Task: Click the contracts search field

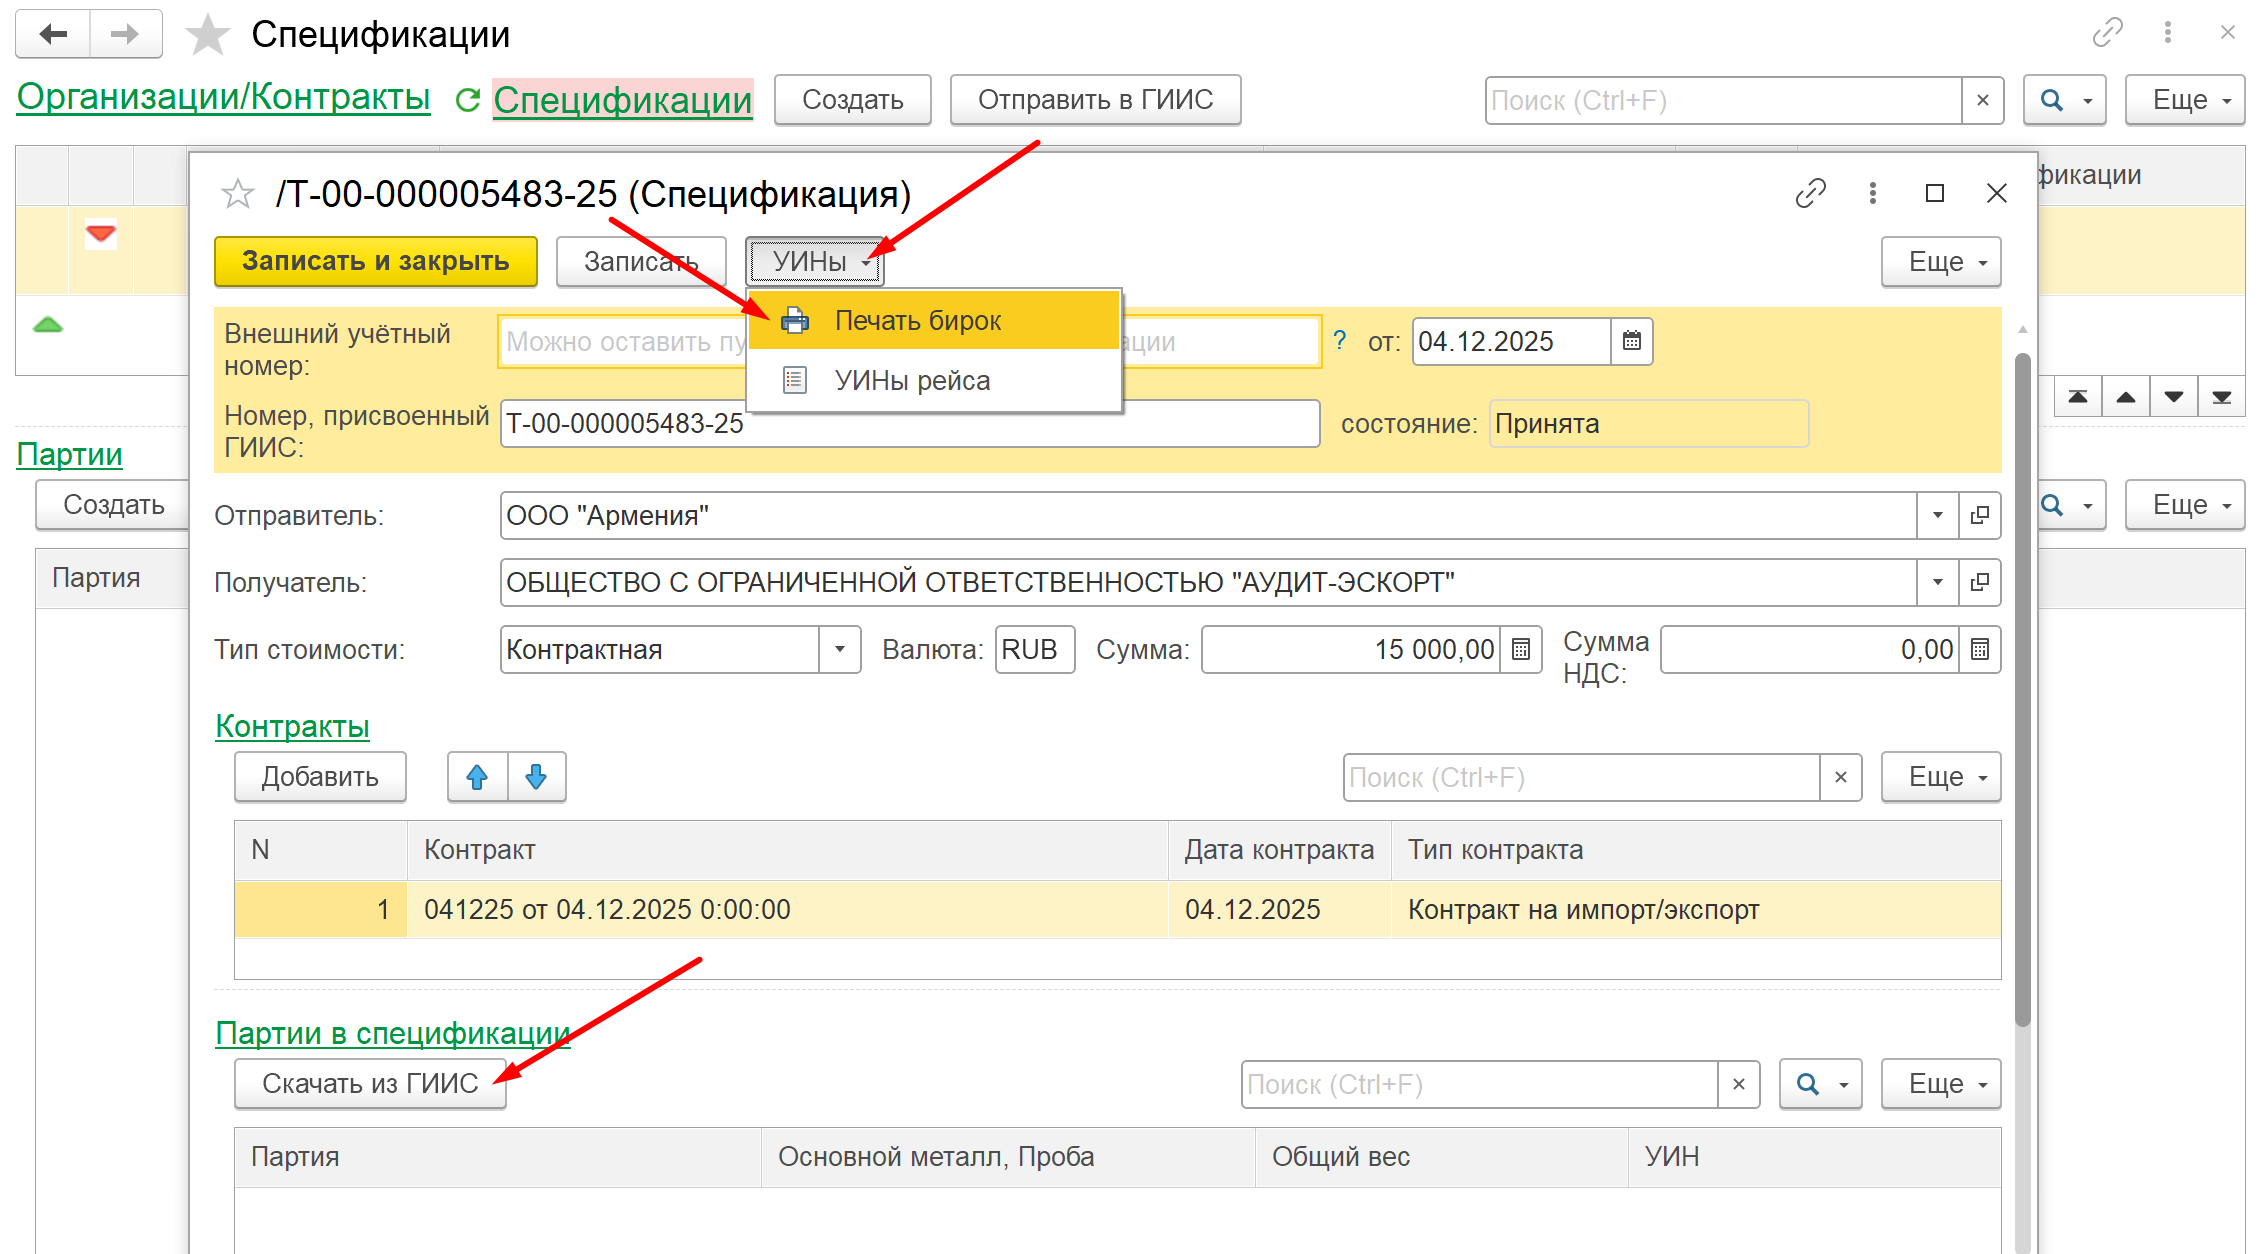Action: coord(1580,777)
